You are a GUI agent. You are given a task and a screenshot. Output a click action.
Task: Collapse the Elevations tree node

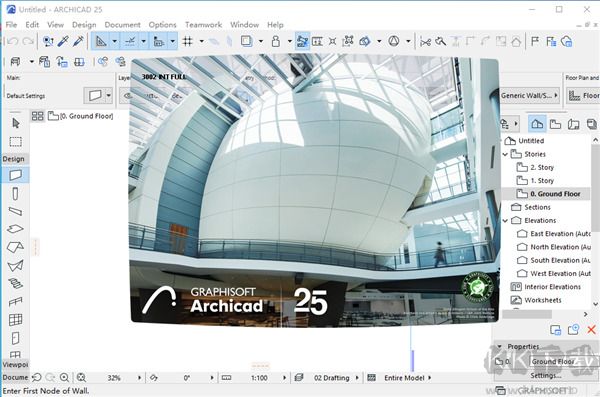(505, 221)
